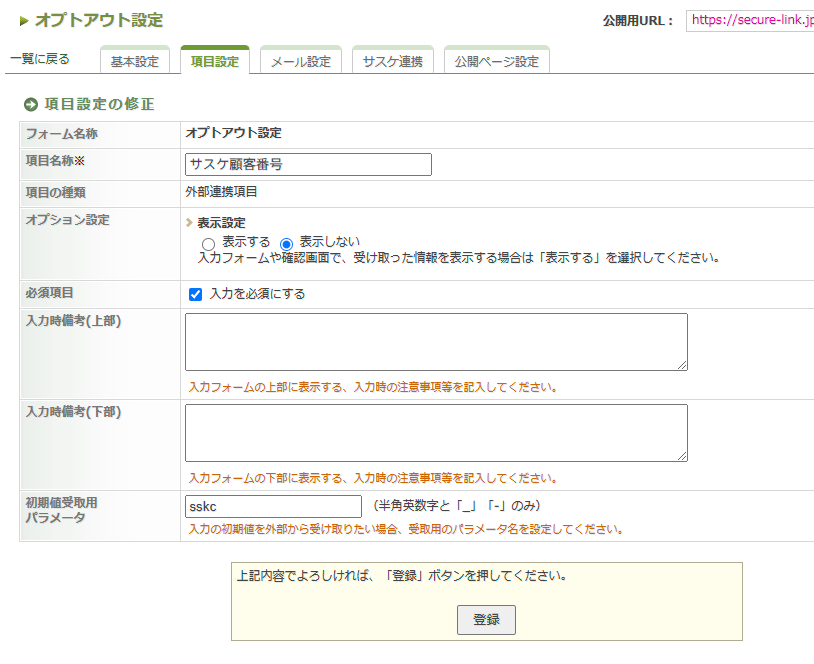Select the 表示する radio button
This screenshot has height=664, width=814.
[208, 244]
